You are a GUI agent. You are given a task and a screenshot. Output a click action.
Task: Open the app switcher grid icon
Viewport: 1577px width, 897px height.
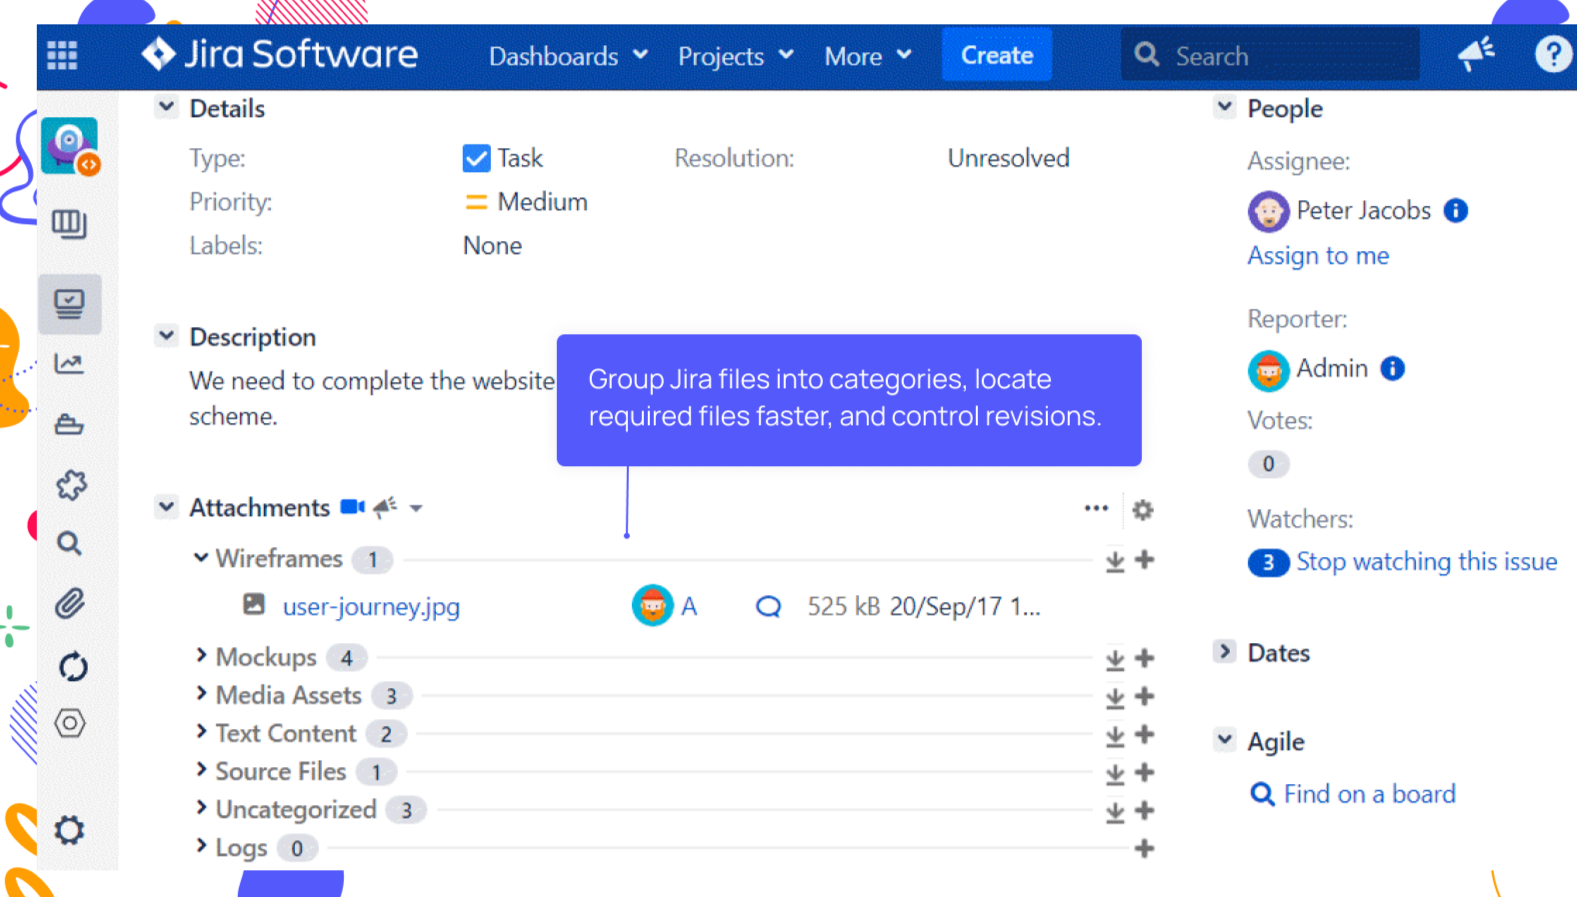coord(62,55)
